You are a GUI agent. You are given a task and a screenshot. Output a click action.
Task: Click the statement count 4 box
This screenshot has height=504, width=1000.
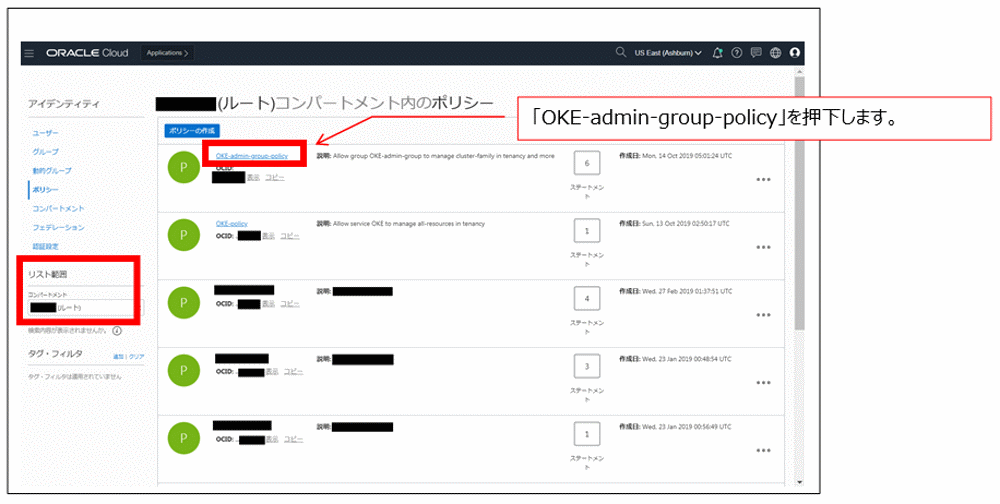coord(587,299)
